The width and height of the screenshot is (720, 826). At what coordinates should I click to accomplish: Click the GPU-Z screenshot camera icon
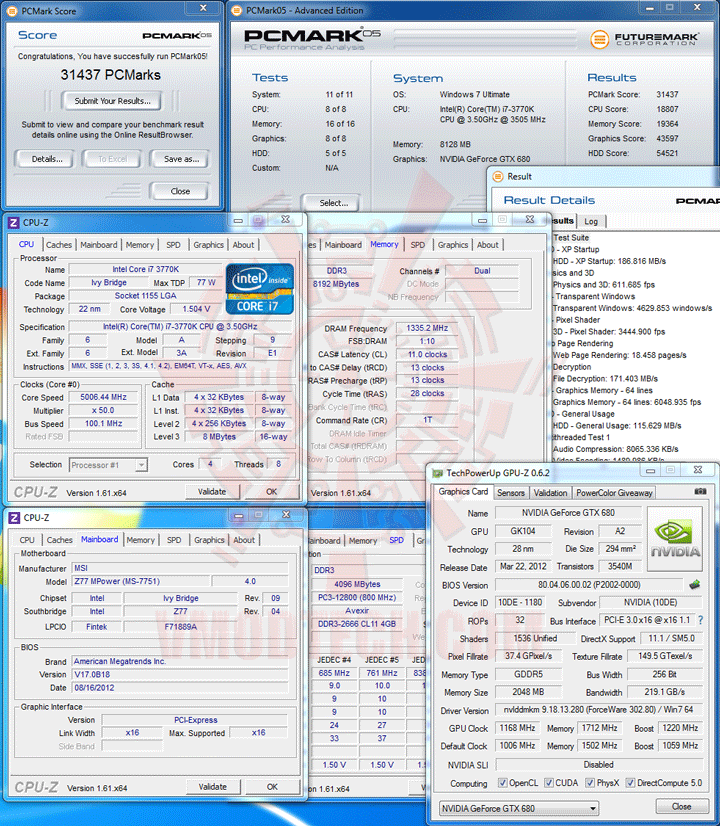(700, 491)
